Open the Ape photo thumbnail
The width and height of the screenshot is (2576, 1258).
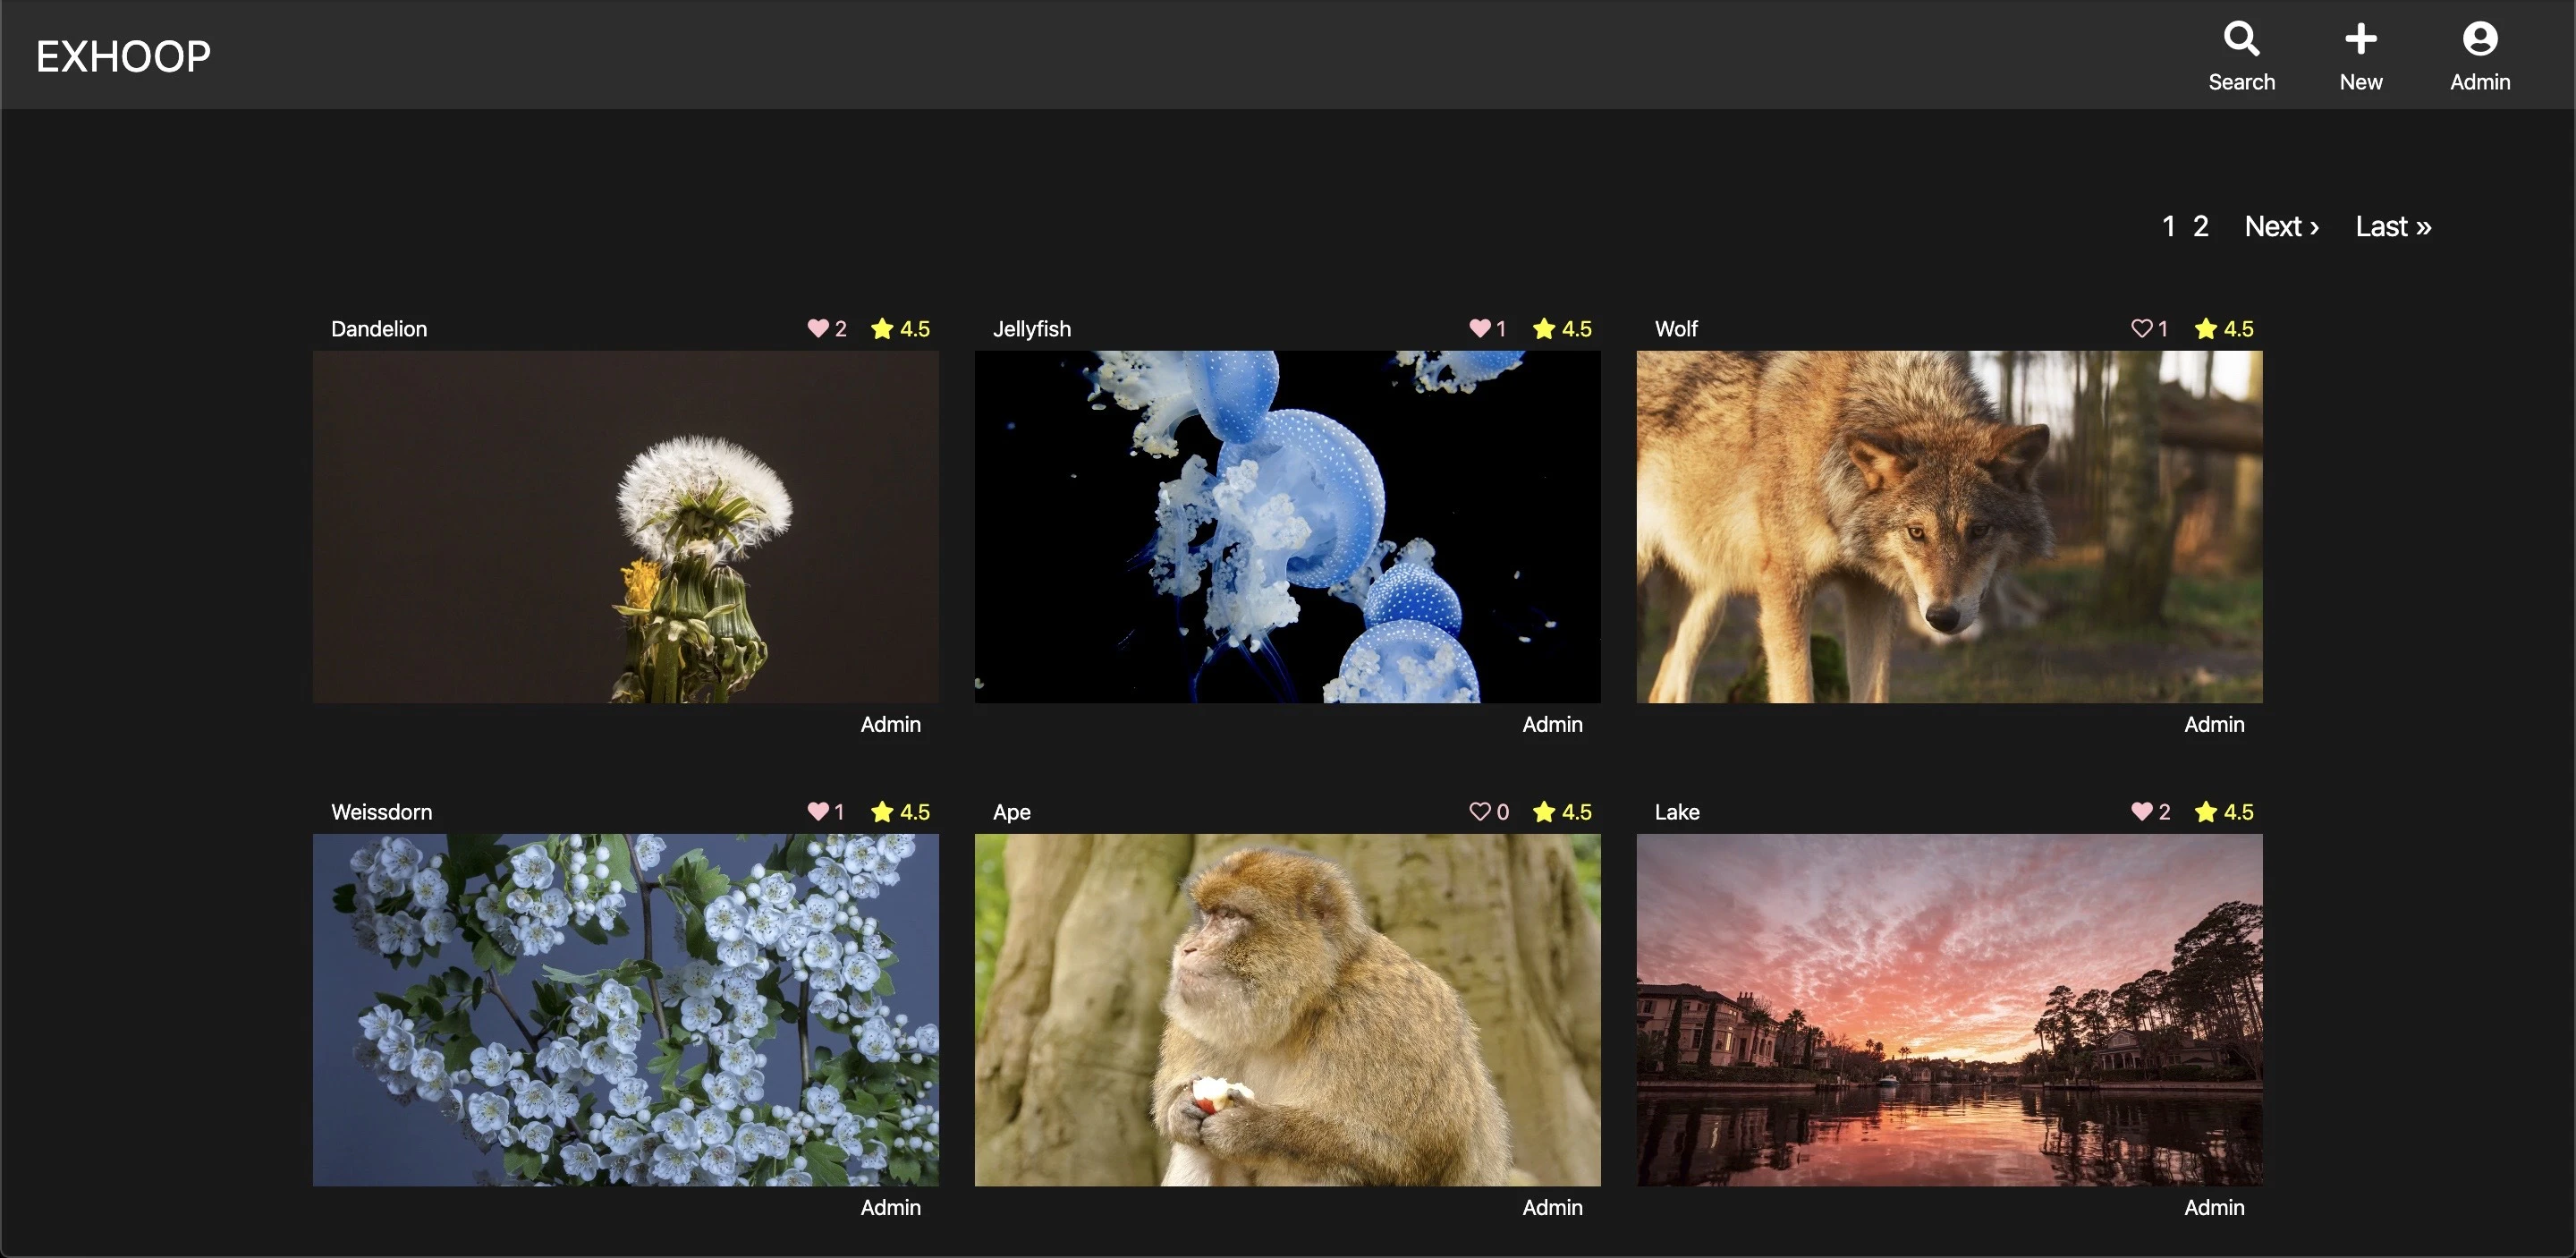pyautogui.click(x=1287, y=1010)
